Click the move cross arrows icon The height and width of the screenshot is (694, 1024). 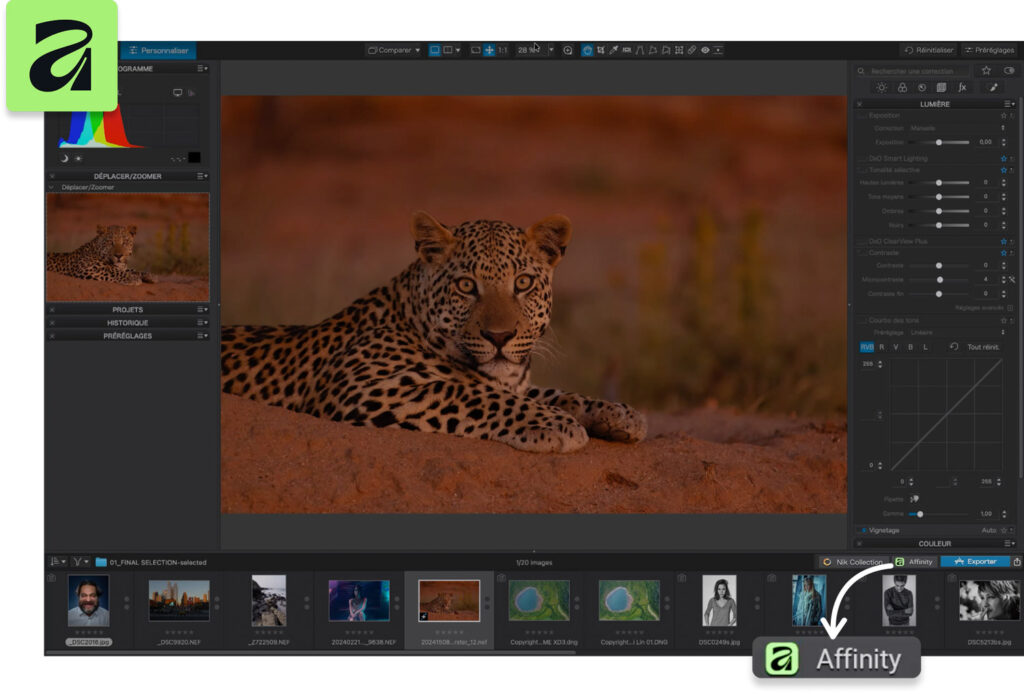coord(488,50)
